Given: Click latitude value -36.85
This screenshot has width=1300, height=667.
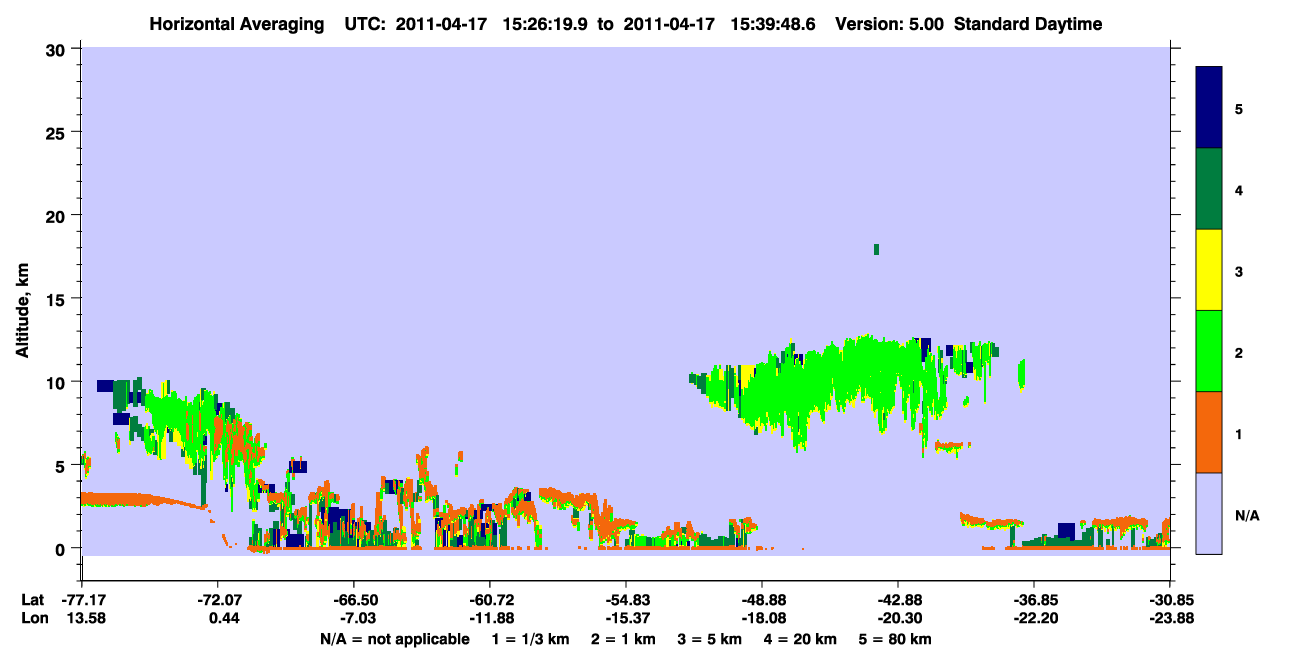Looking at the screenshot, I should (x=1034, y=599).
